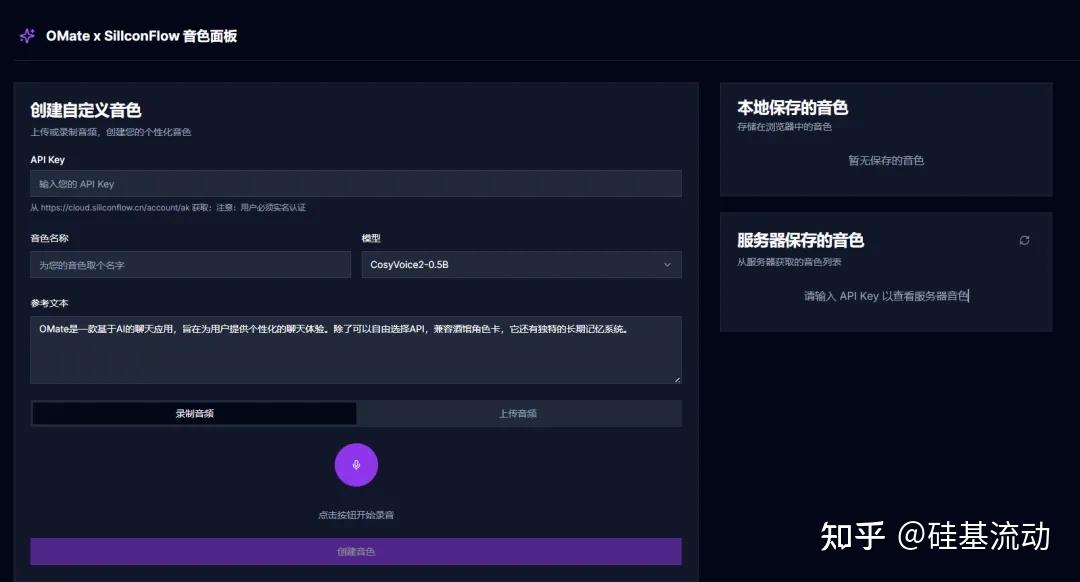Click the 暂无保存的音色 placeholder text
Screen dimensions: 1080x582
(x=886, y=160)
